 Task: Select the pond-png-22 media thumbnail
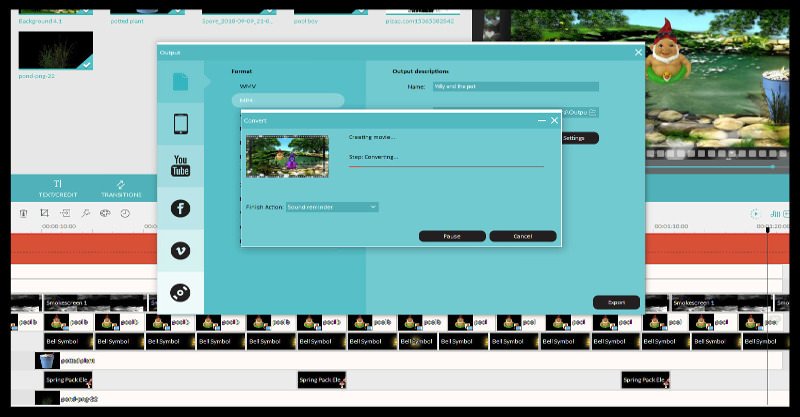pos(56,51)
